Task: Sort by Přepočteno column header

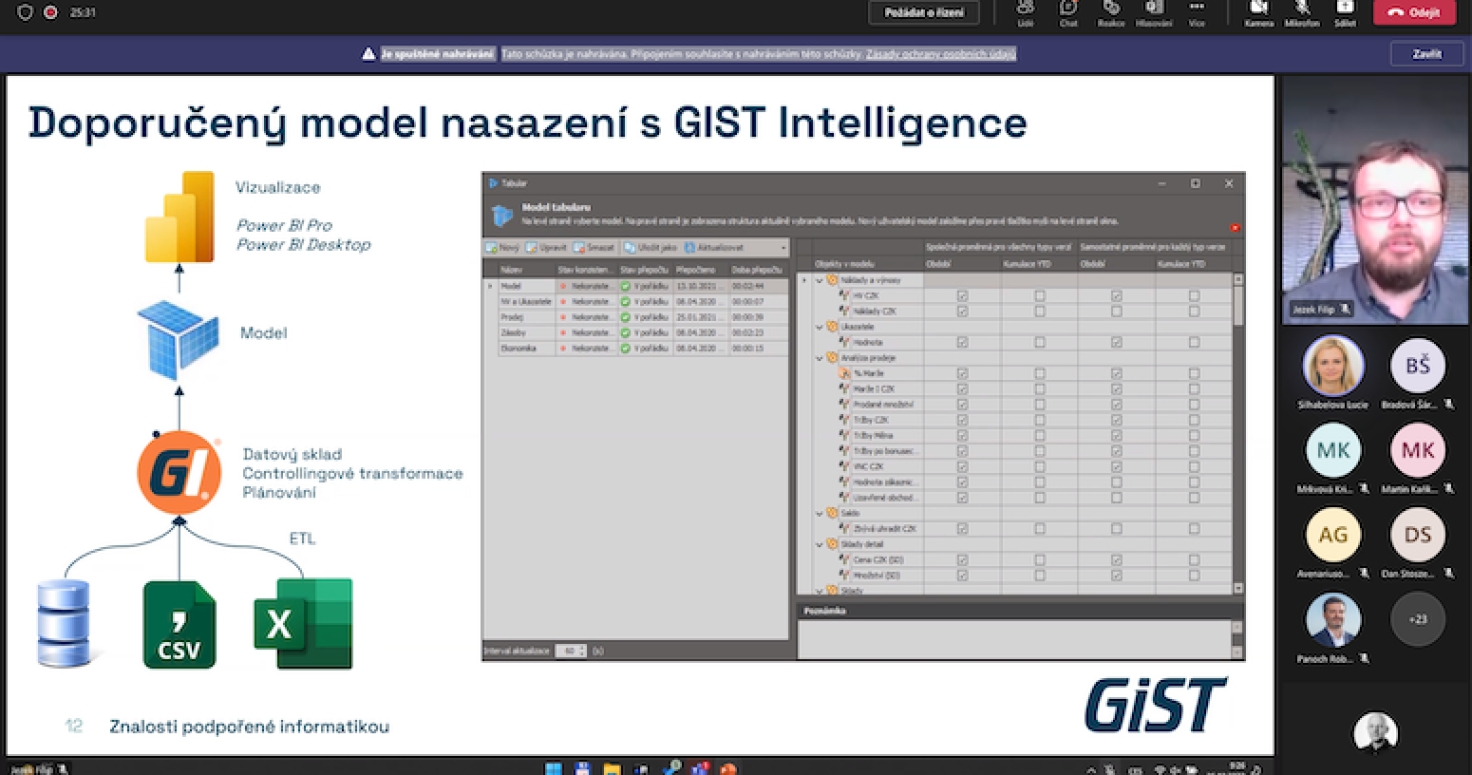Action: [x=700, y=270]
